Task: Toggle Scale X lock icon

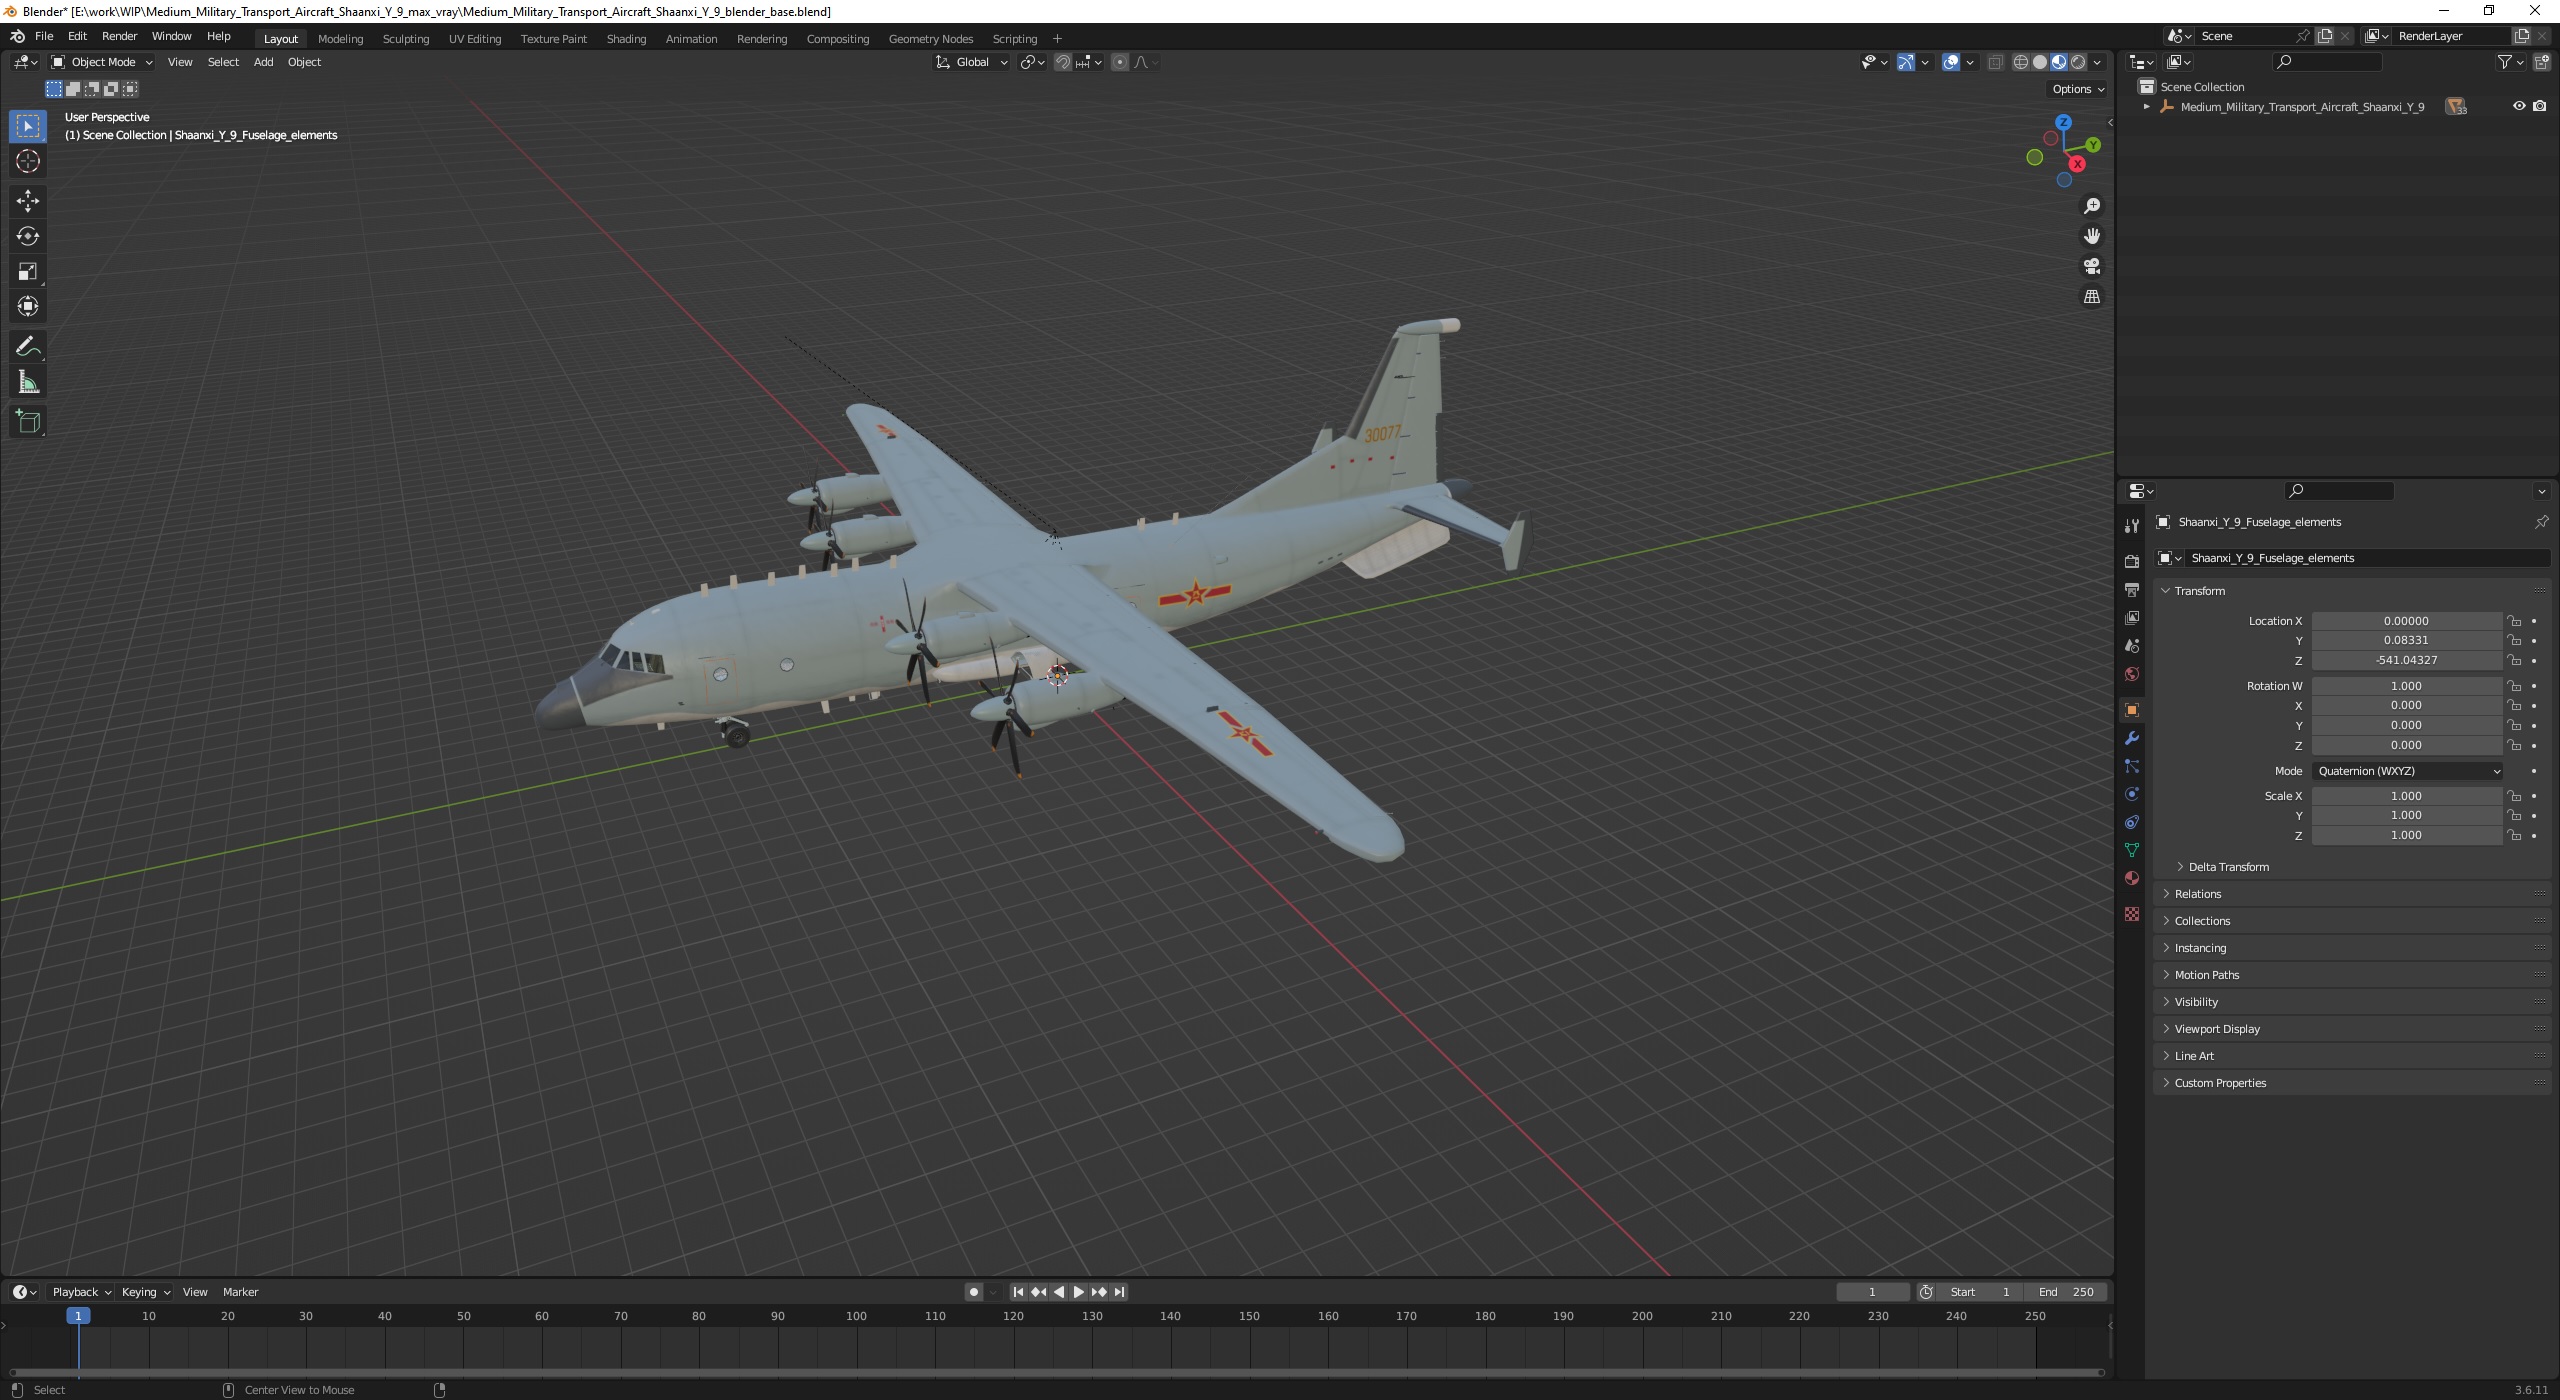Action: click(x=2513, y=796)
